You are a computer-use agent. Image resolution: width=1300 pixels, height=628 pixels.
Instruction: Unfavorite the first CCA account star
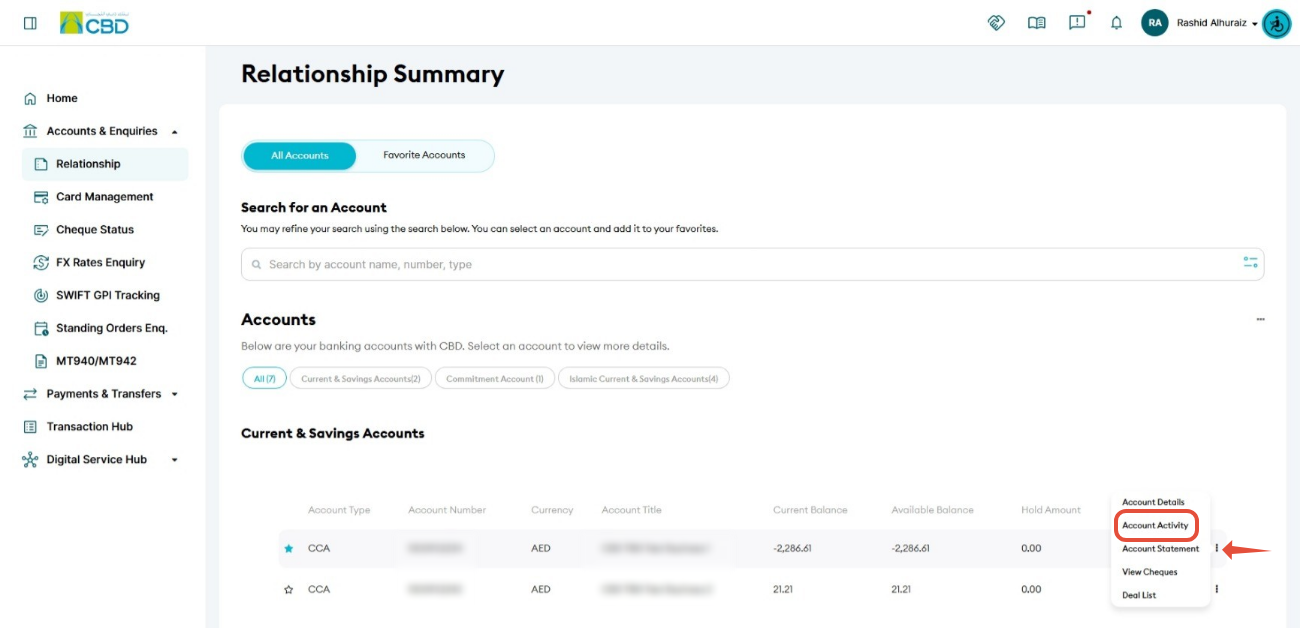point(289,548)
